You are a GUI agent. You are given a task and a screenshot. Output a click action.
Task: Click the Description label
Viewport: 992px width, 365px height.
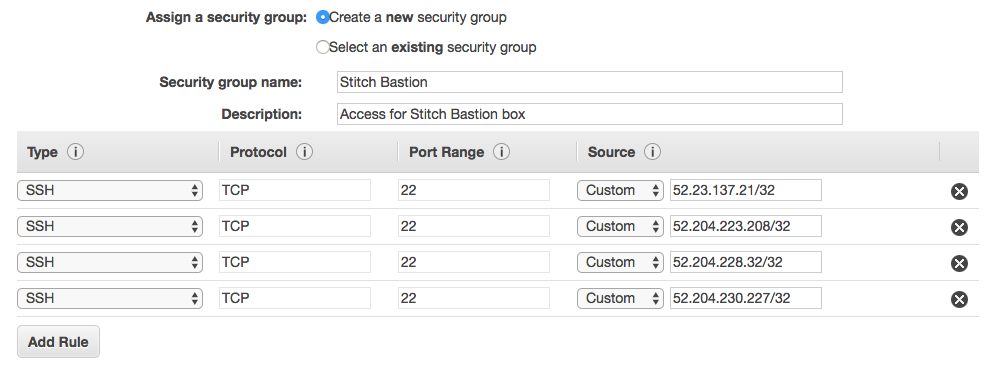(x=262, y=114)
